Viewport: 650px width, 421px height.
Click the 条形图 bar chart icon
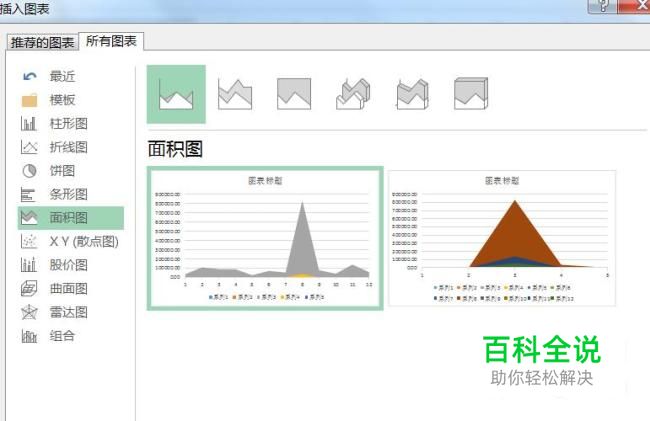tap(28, 194)
